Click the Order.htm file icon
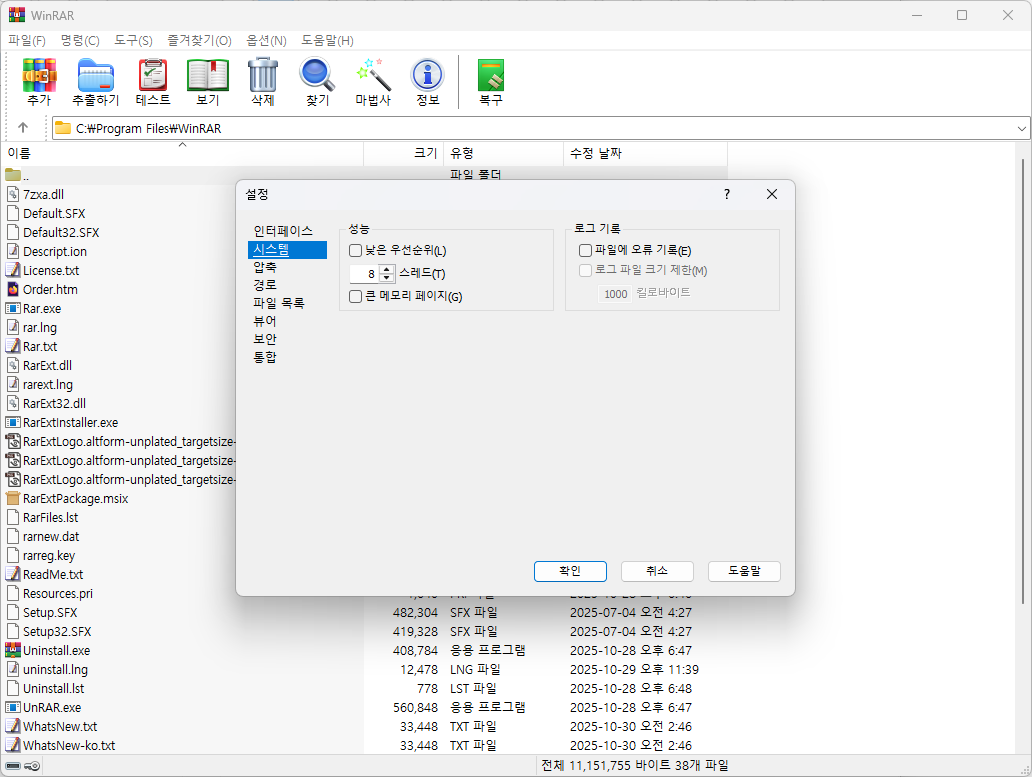The width and height of the screenshot is (1032, 777). coord(13,289)
